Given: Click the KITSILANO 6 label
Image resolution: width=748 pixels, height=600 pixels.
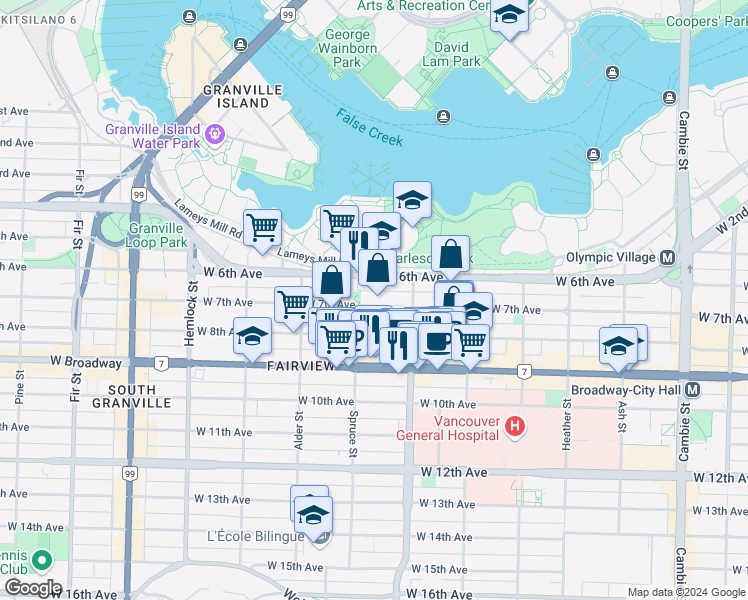Looking at the screenshot, I should point(39,20).
